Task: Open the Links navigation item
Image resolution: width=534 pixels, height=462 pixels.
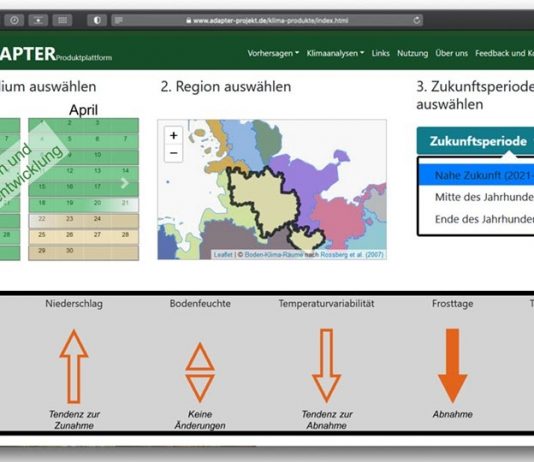Action: click(380, 53)
